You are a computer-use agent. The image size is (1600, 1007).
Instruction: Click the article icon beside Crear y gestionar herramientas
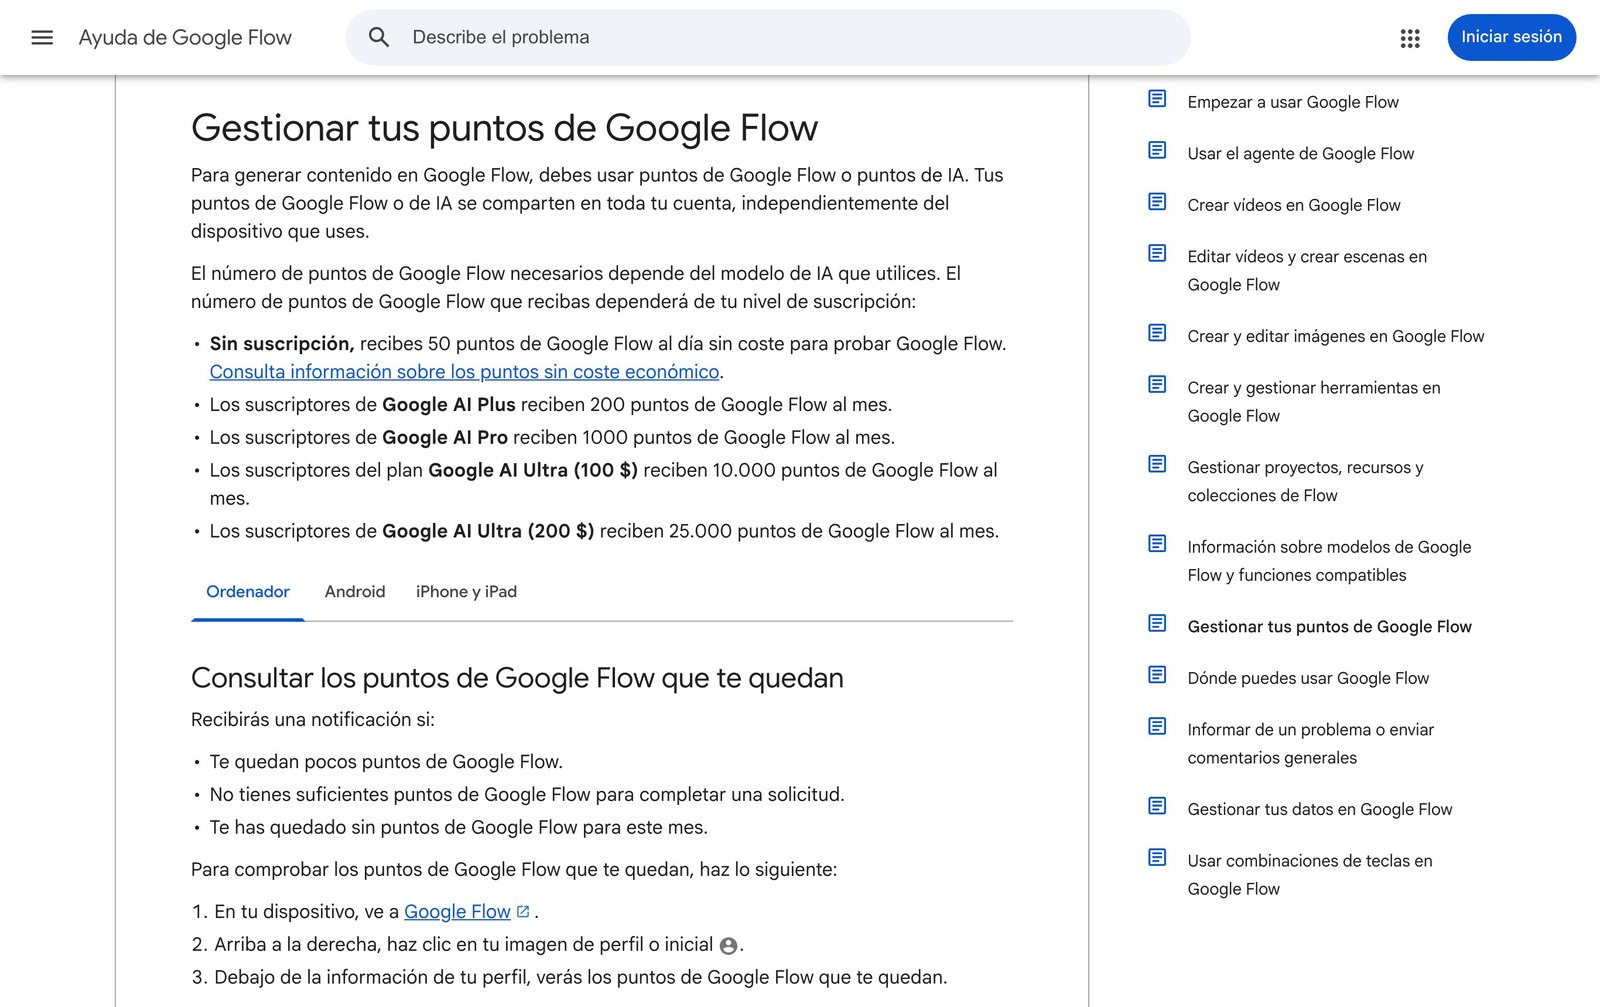click(x=1157, y=385)
